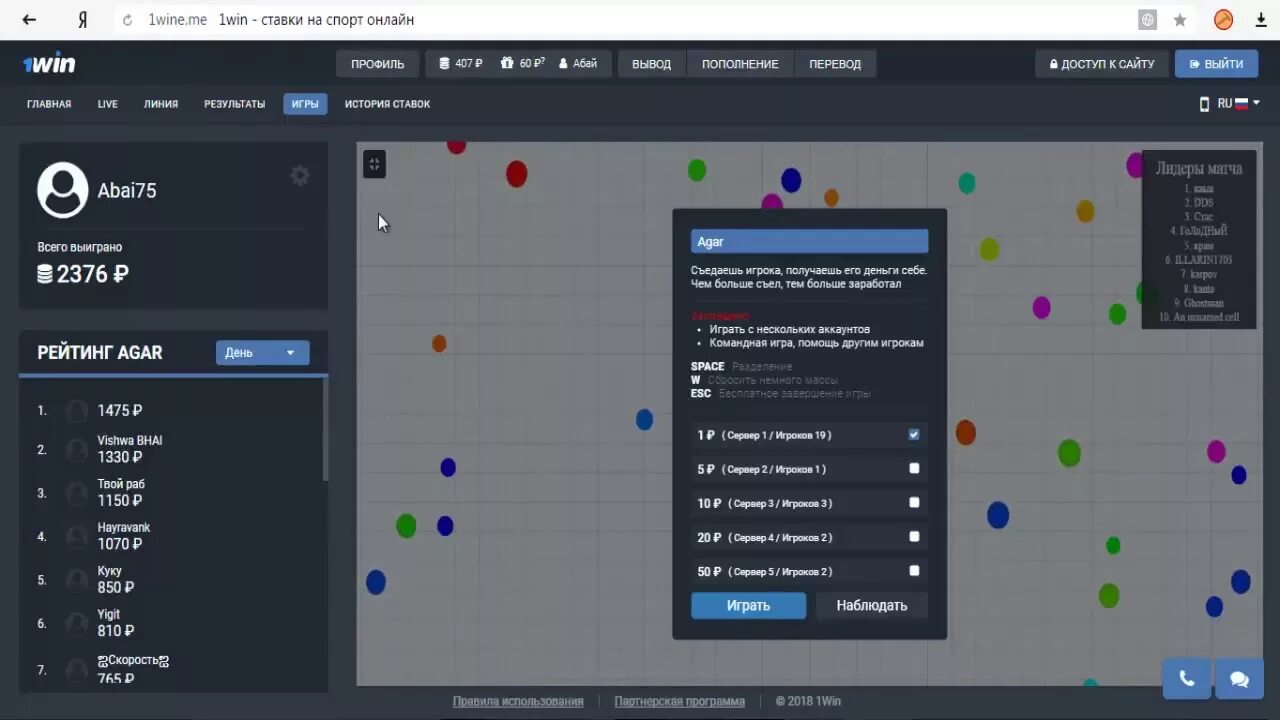
Task: Click Yigit's avatar in rating
Action: point(76,624)
